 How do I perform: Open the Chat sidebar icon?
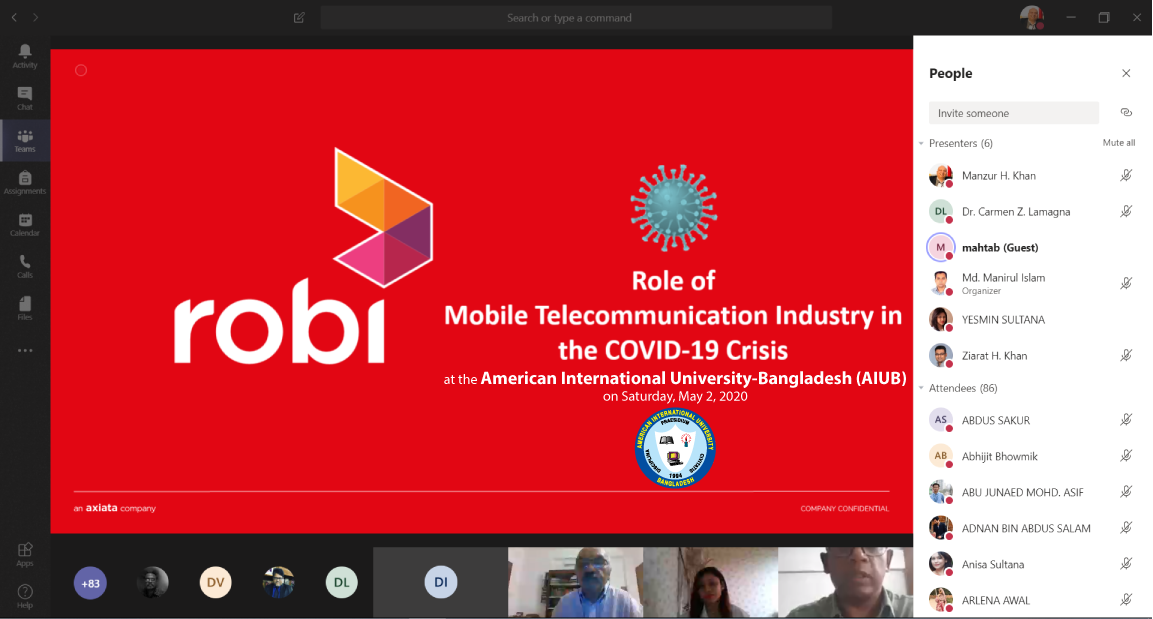point(25,98)
